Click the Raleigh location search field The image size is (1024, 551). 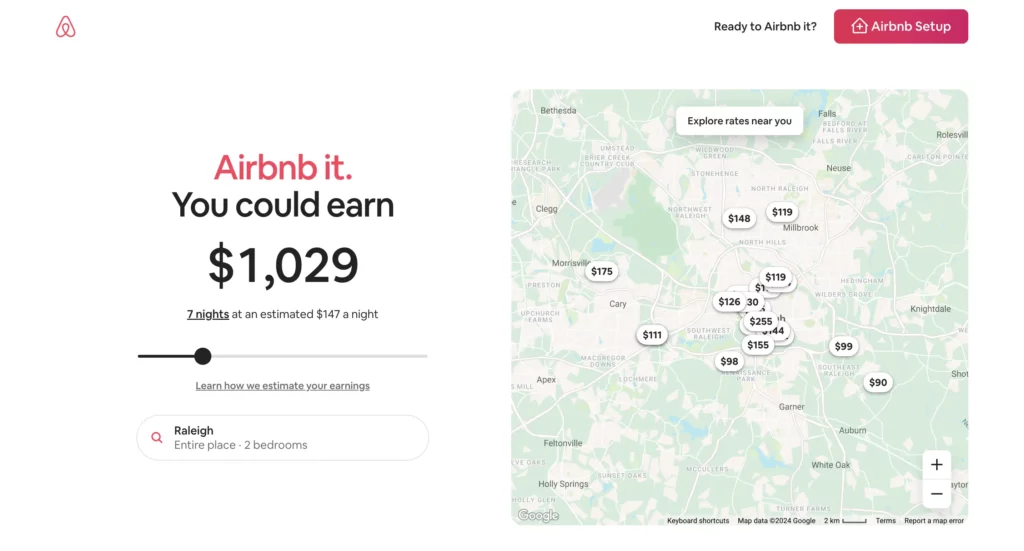coord(283,438)
